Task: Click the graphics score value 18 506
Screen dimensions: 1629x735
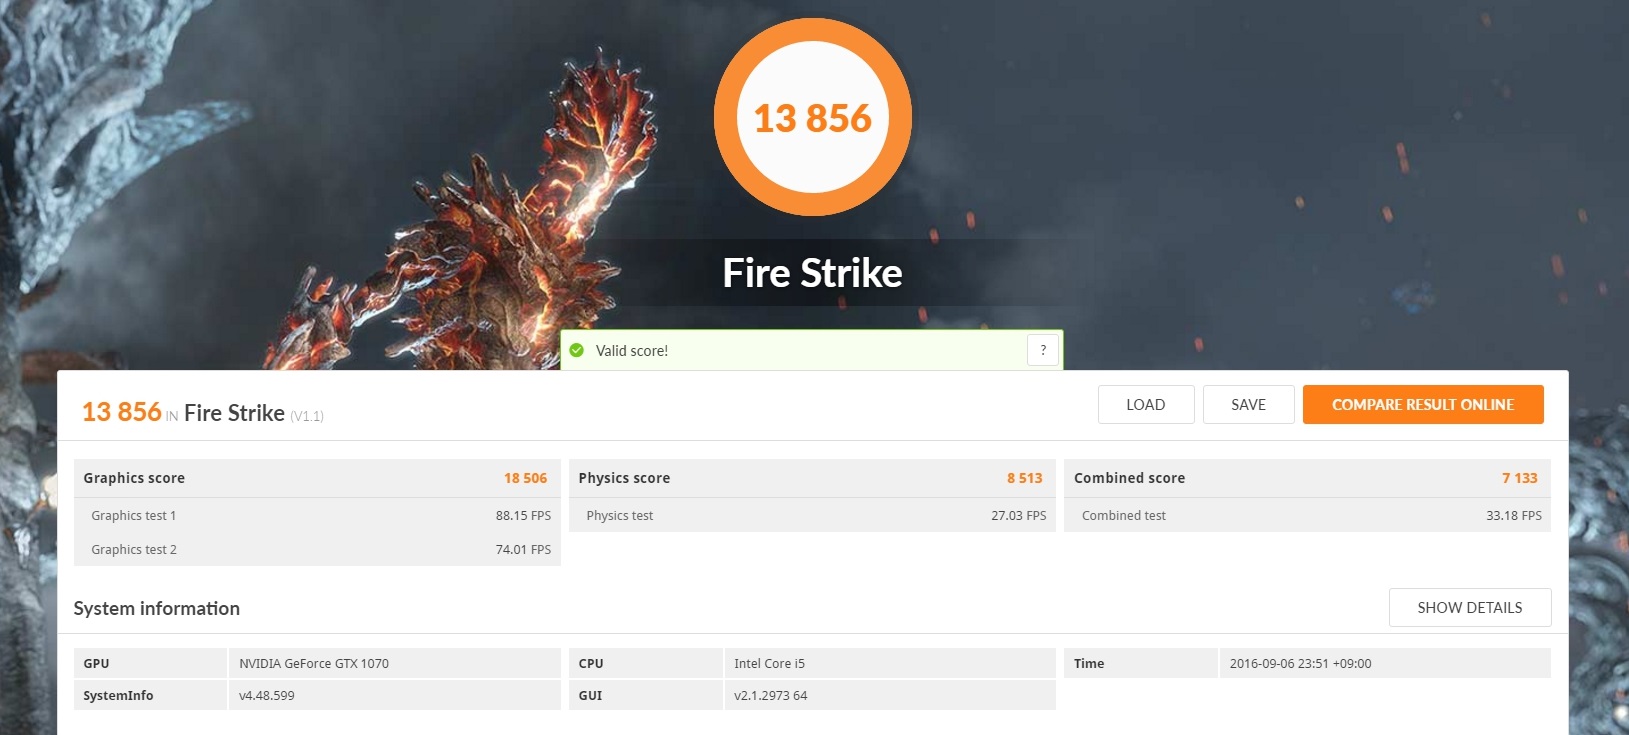Action: [526, 478]
